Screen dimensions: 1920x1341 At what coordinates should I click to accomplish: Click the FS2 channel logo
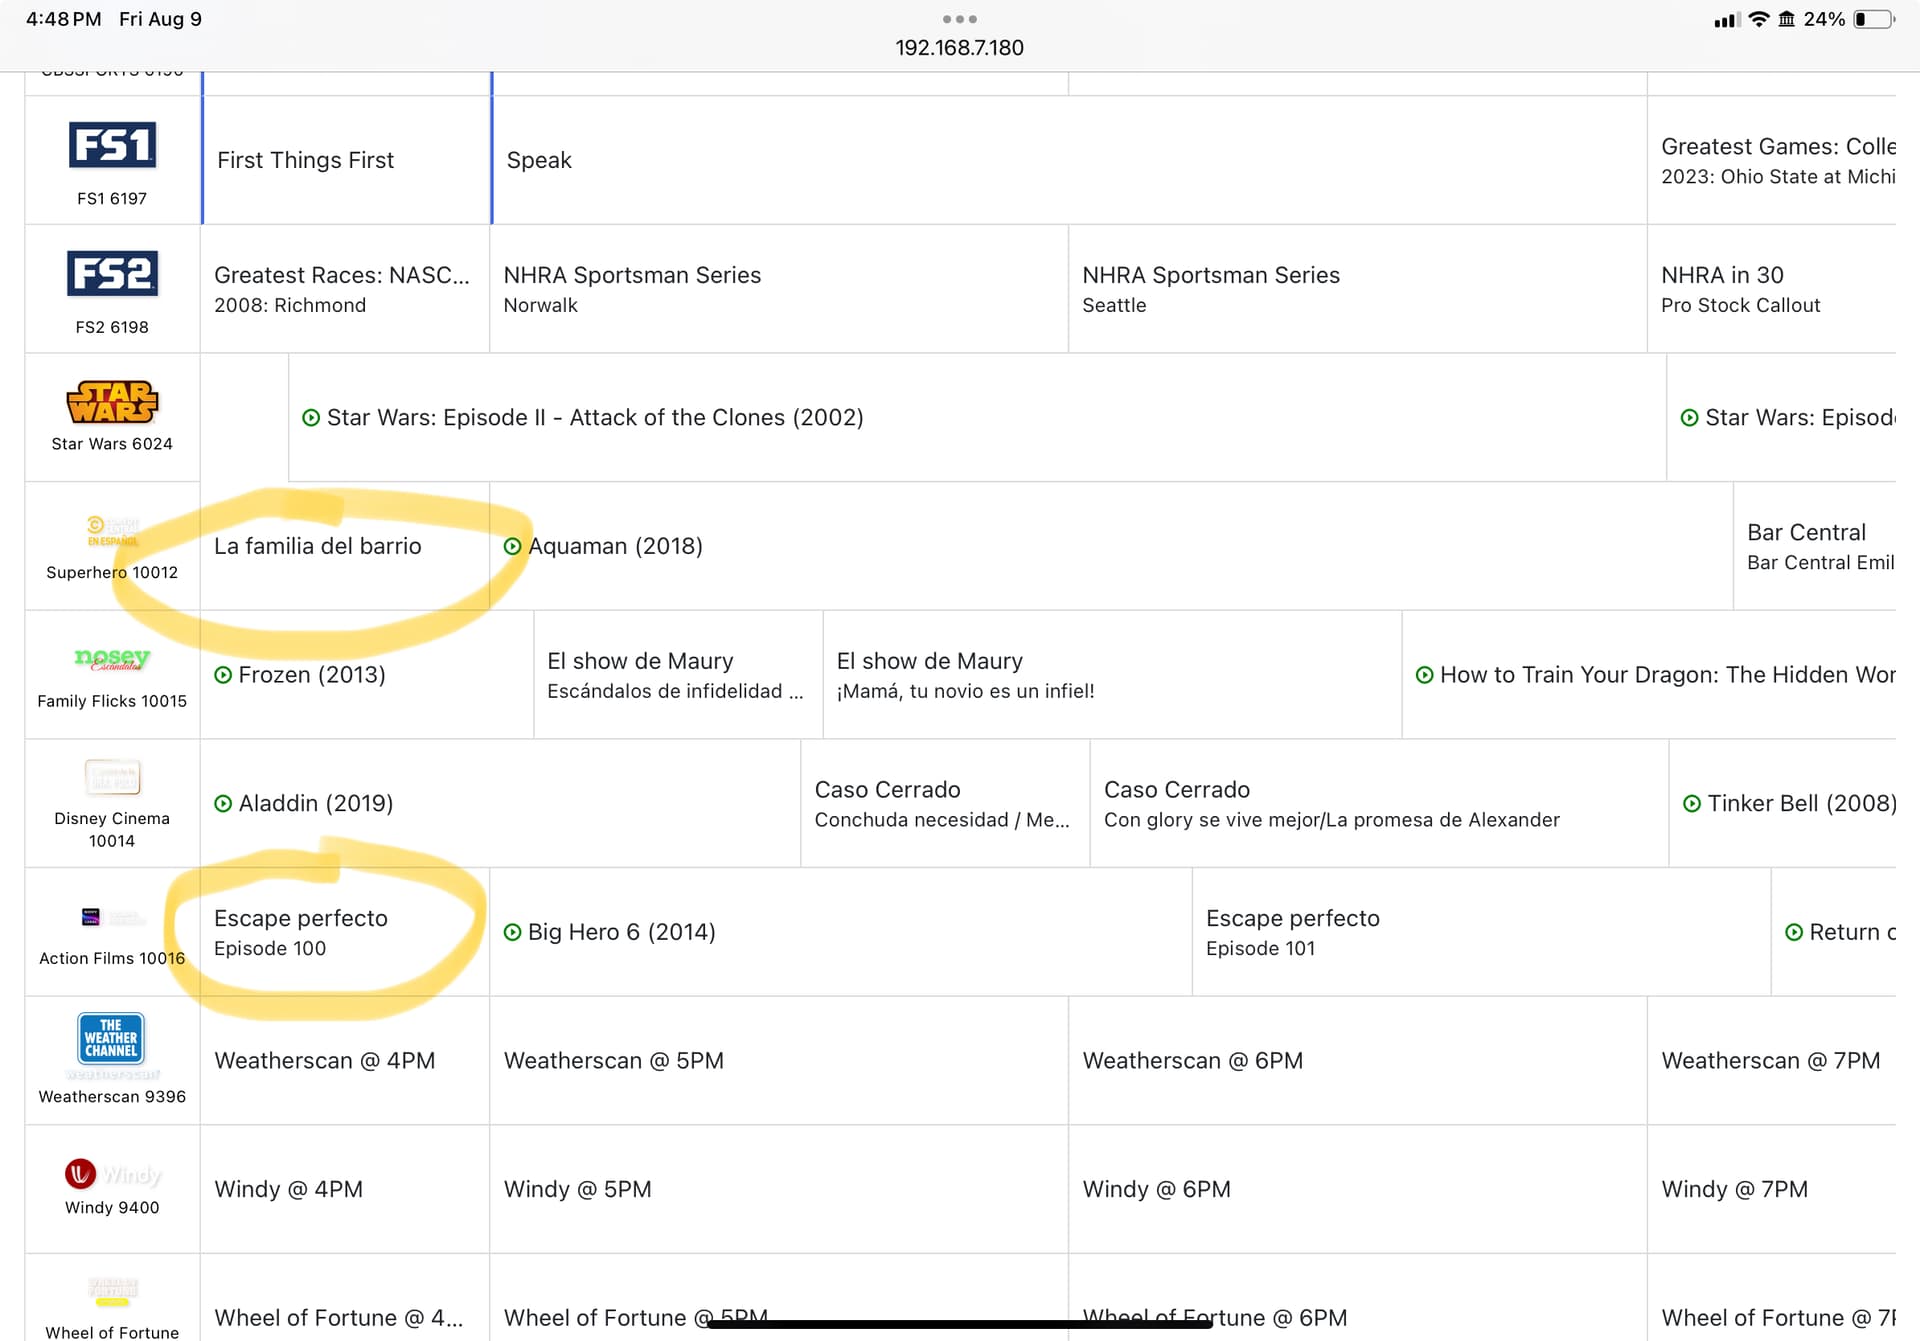[x=112, y=274]
